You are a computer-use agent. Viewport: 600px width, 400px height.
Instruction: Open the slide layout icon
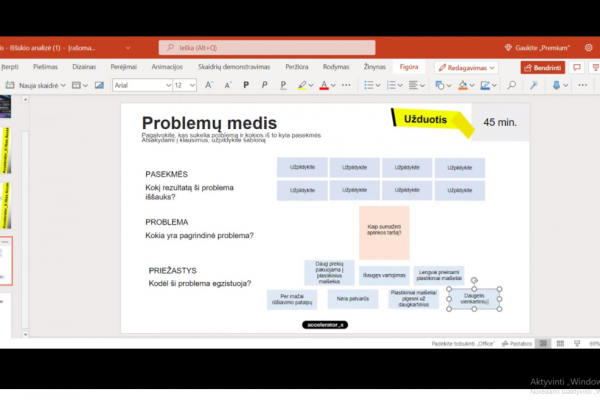pyautogui.click(x=77, y=85)
